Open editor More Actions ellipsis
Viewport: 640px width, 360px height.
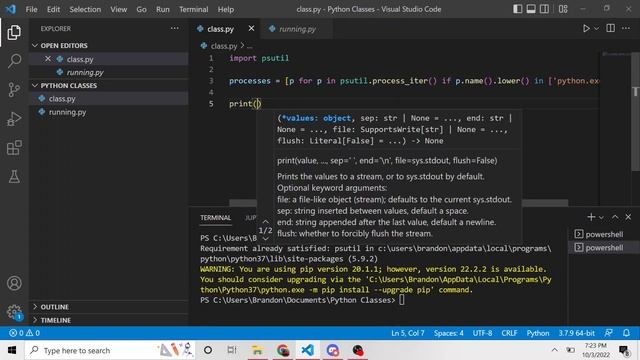(x=626, y=28)
